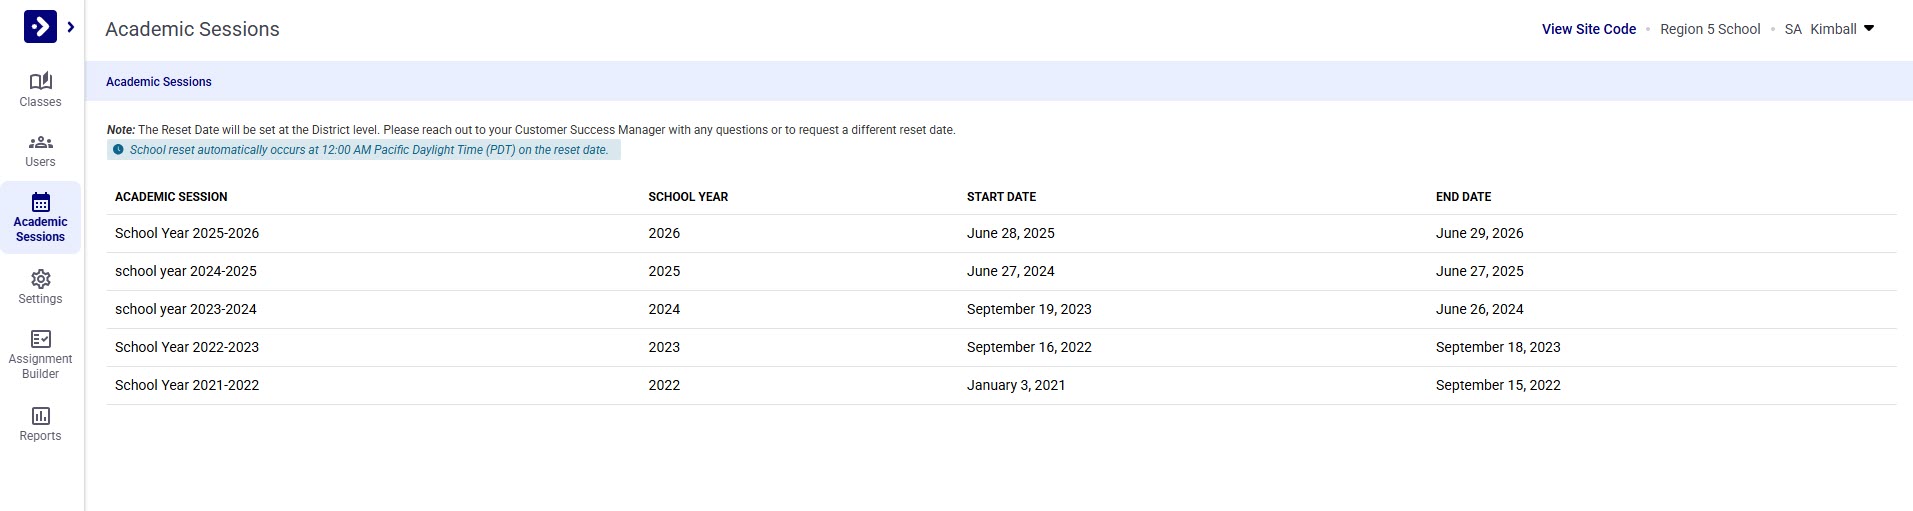The image size is (1913, 511).
Task: Open the Kimball user dropdown arrow
Action: 1868,29
